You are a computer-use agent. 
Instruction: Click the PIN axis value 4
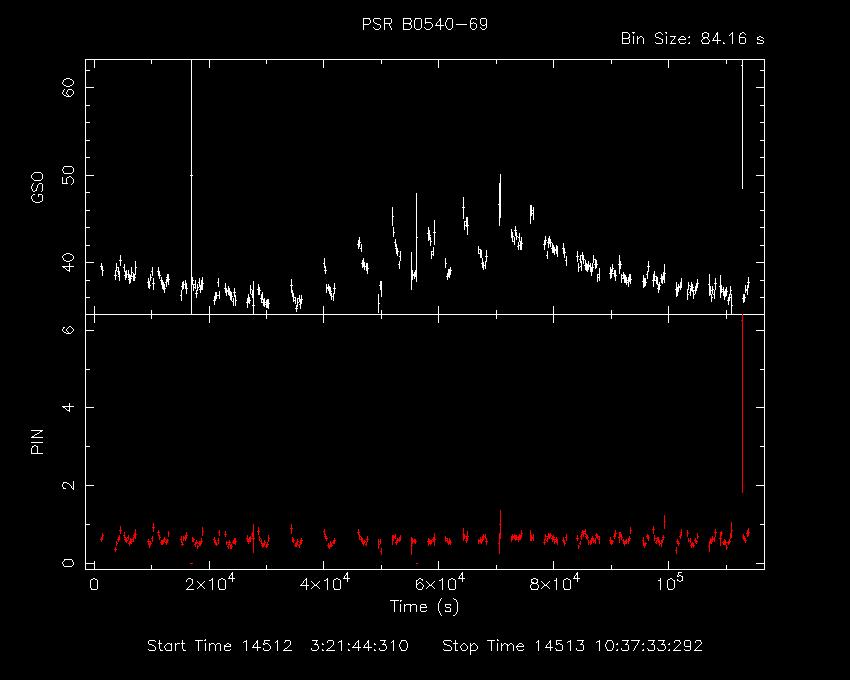[68, 407]
